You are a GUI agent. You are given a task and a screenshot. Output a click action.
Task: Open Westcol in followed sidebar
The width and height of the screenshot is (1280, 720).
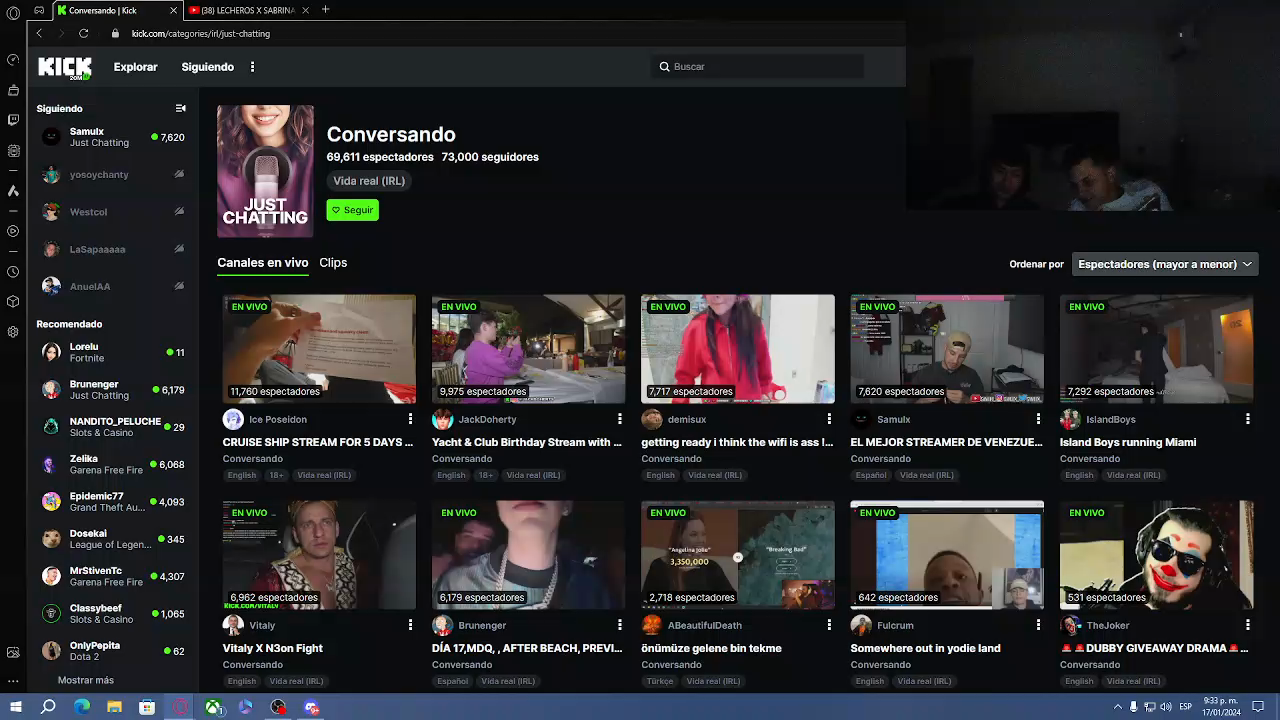click(x=111, y=212)
